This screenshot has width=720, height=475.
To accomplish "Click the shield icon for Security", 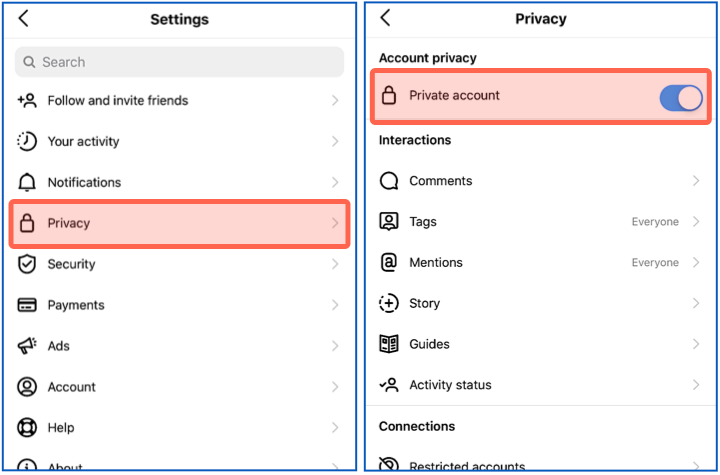I will pos(28,264).
